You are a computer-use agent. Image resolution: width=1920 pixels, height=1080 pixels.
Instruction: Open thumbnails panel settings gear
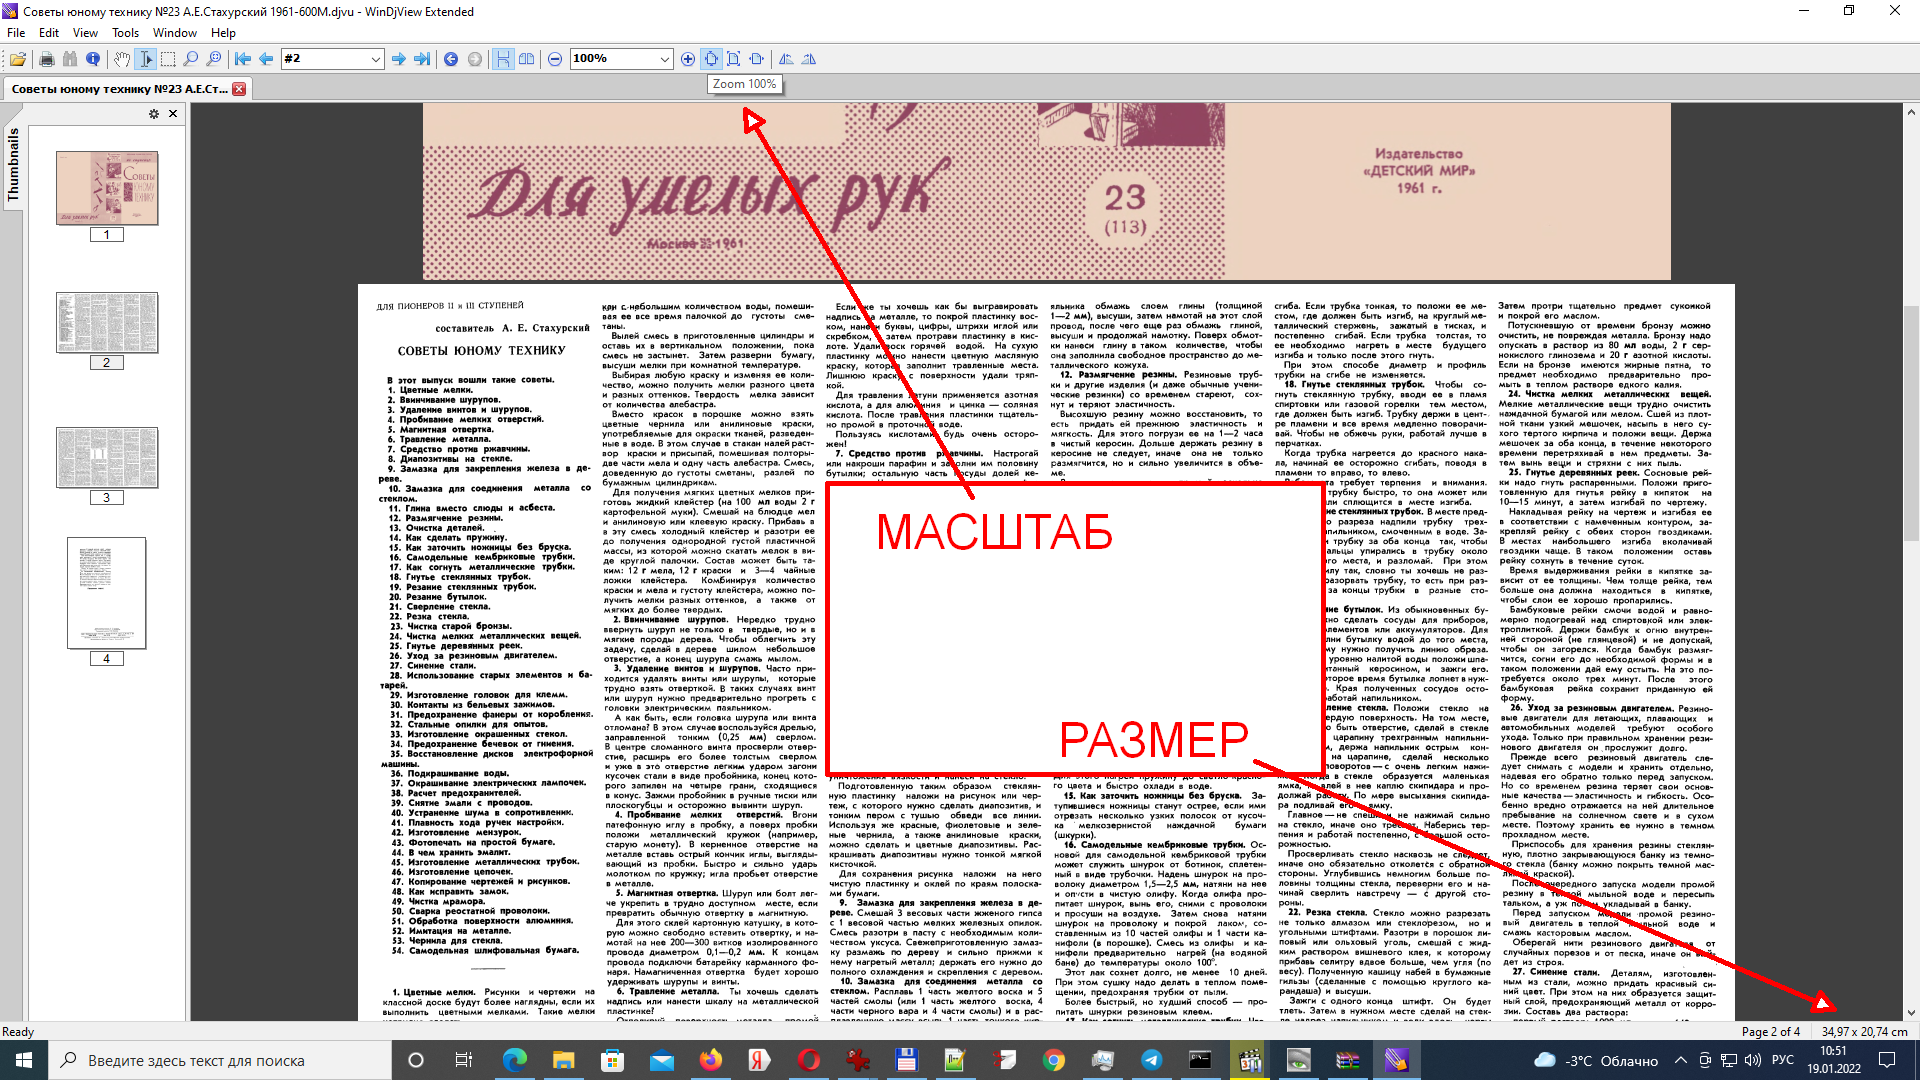tap(154, 114)
